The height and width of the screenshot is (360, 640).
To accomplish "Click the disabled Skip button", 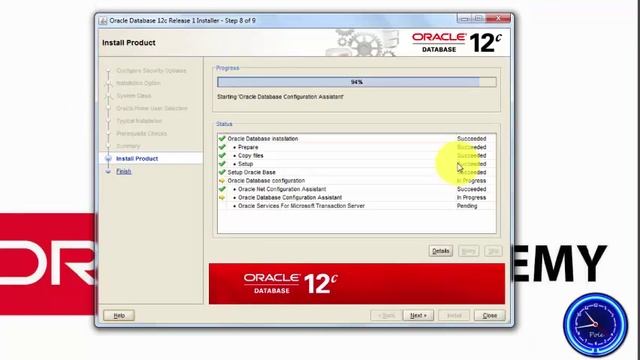I will coord(493,251).
